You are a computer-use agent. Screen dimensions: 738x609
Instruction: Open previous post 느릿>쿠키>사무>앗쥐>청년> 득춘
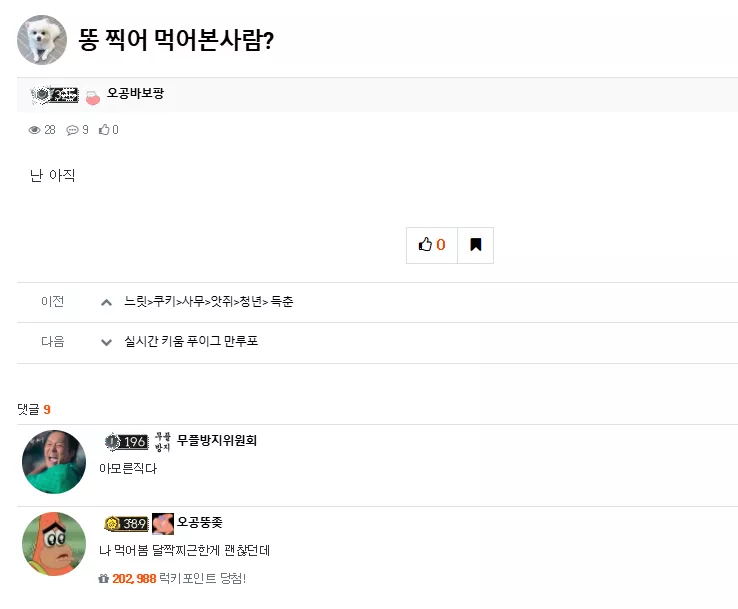click(x=209, y=301)
